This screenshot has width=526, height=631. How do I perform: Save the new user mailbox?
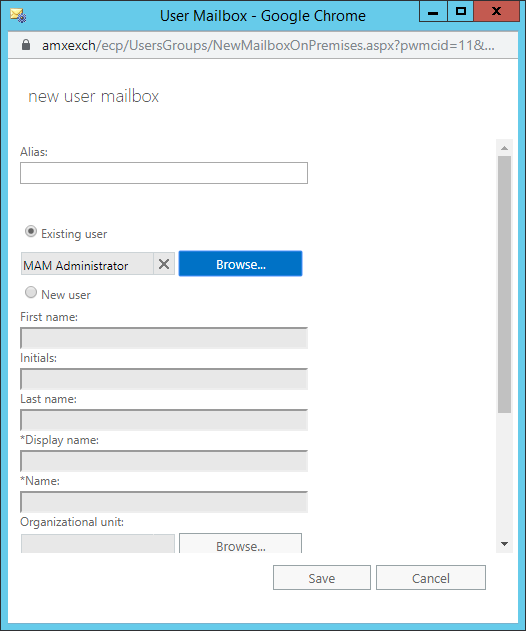[x=322, y=577]
